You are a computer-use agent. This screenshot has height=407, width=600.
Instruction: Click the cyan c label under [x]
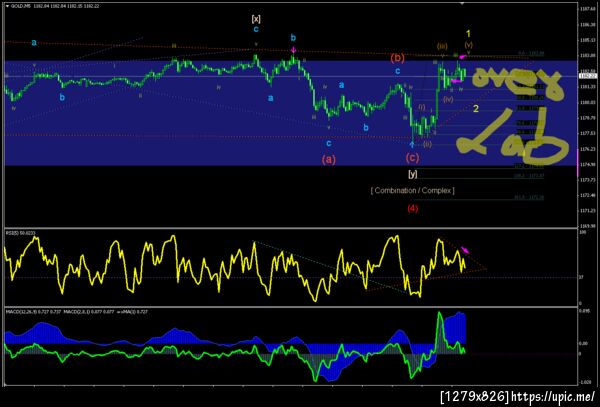(x=256, y=29)
